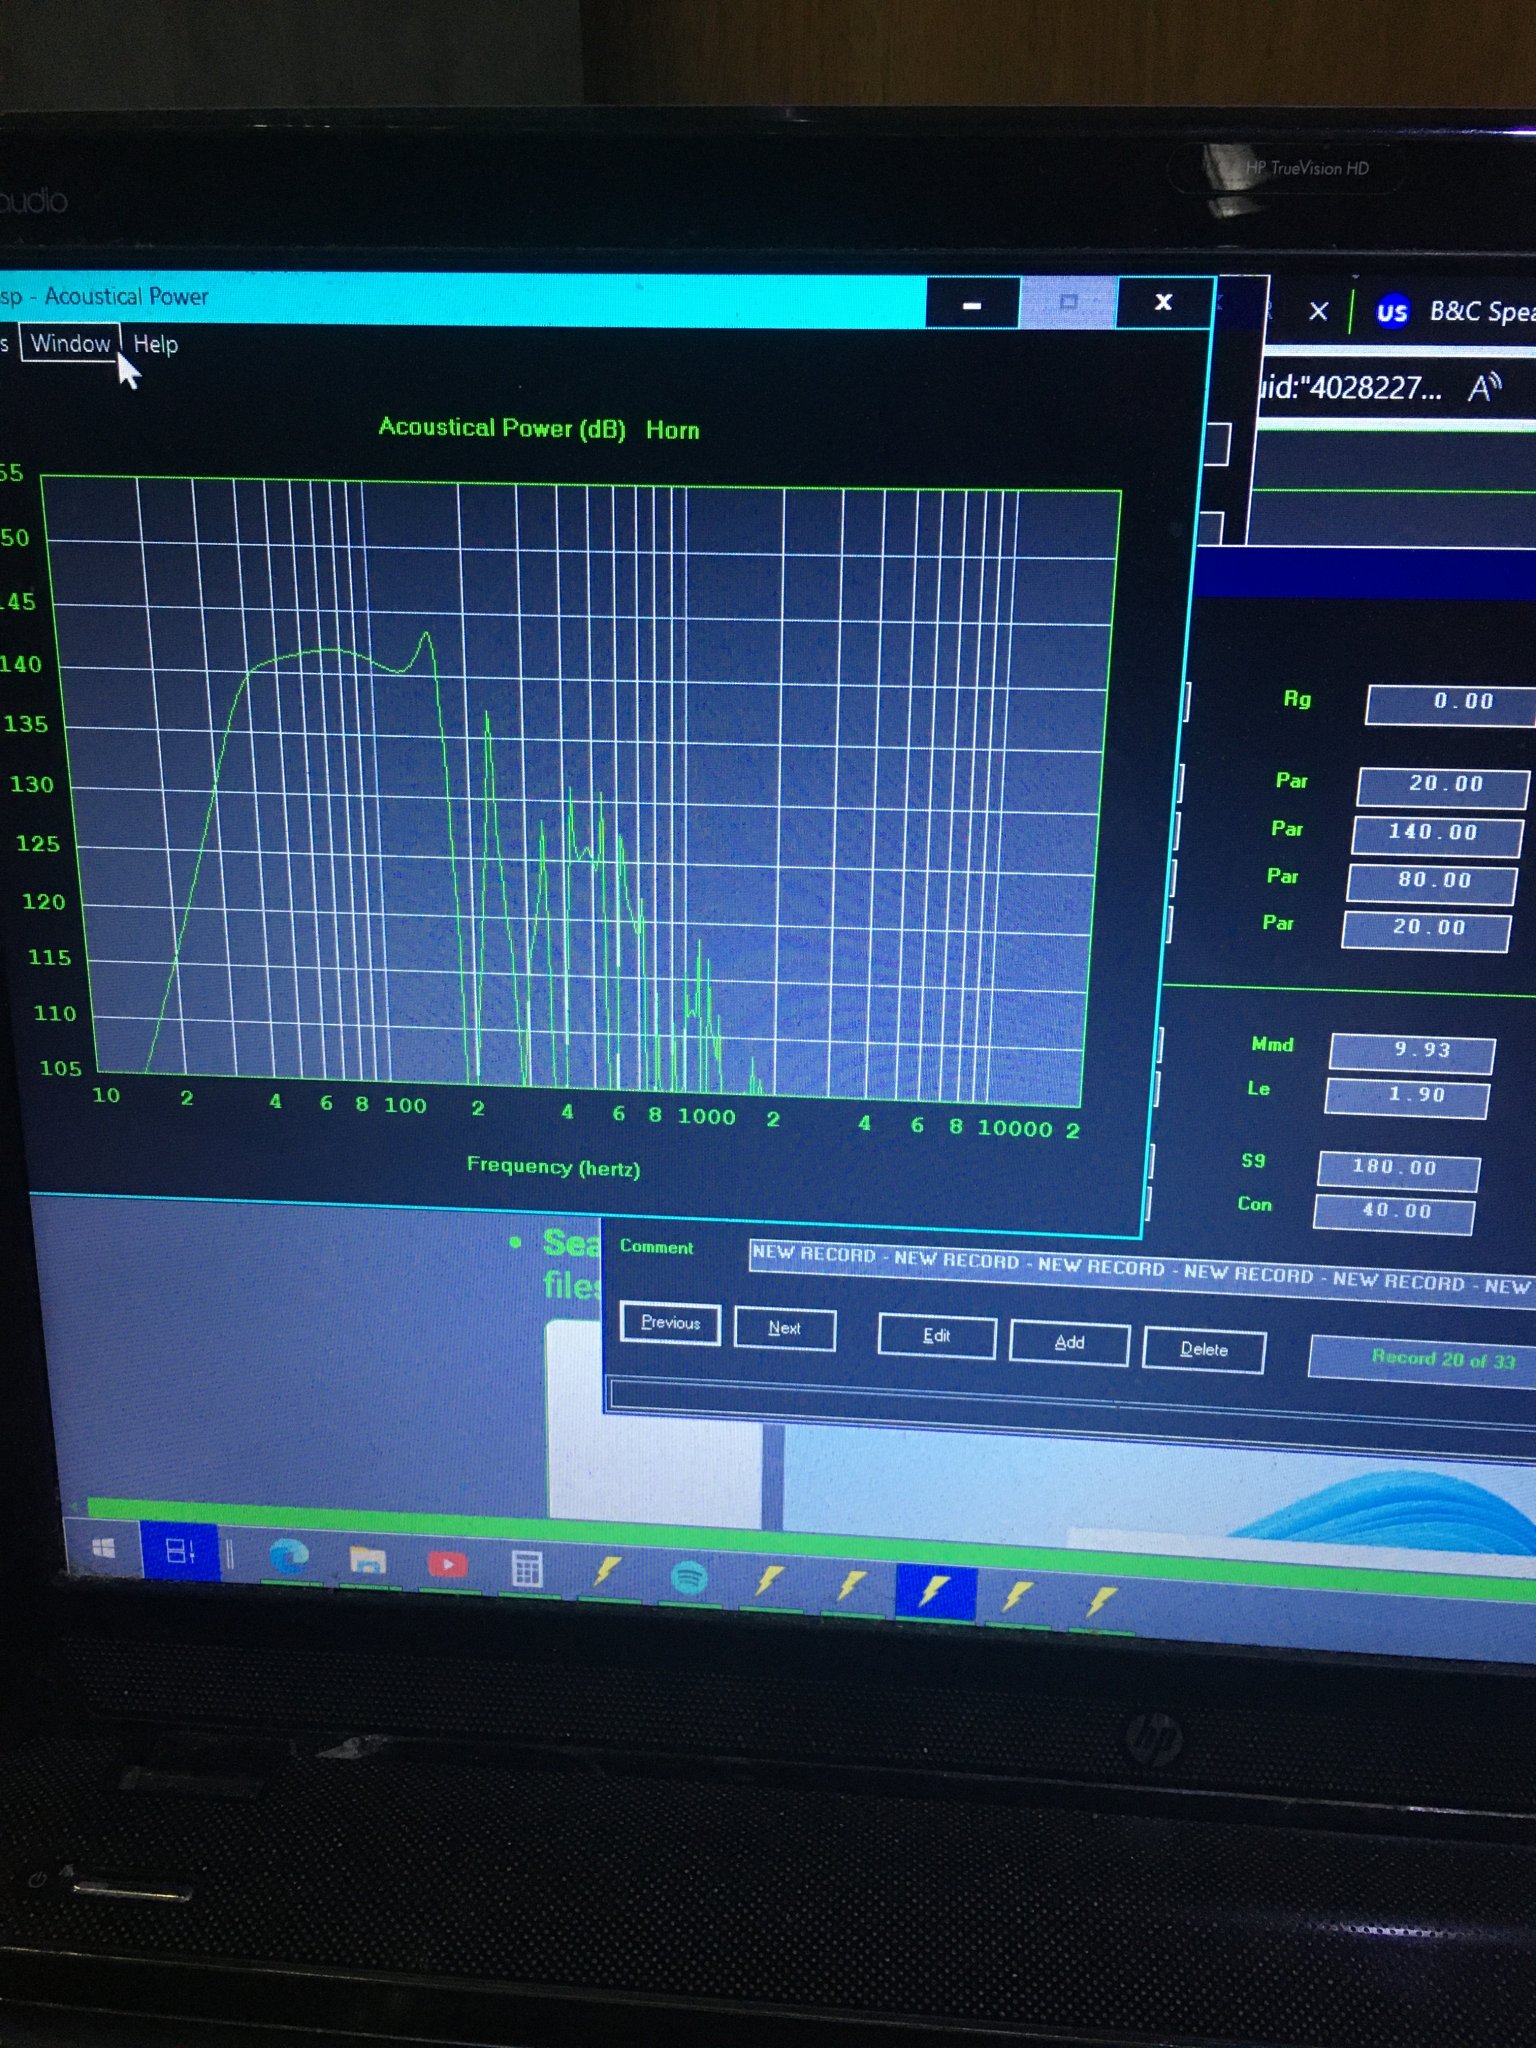The width and height of the screenshot is (1536, 2048).
Task: Click the Comment NEW RECORD text field
Action: [x=1142, y=1271]
